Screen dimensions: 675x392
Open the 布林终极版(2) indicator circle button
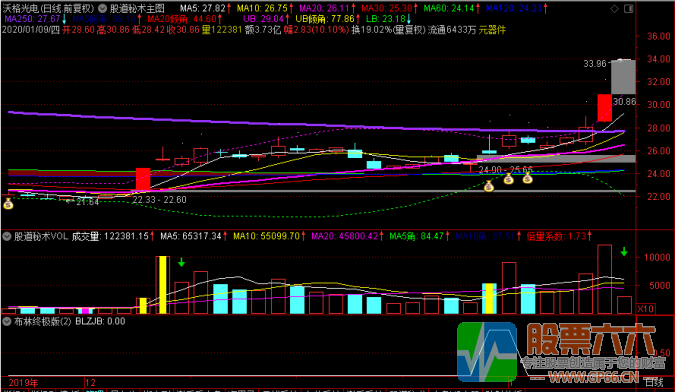(x=7, y=321)
